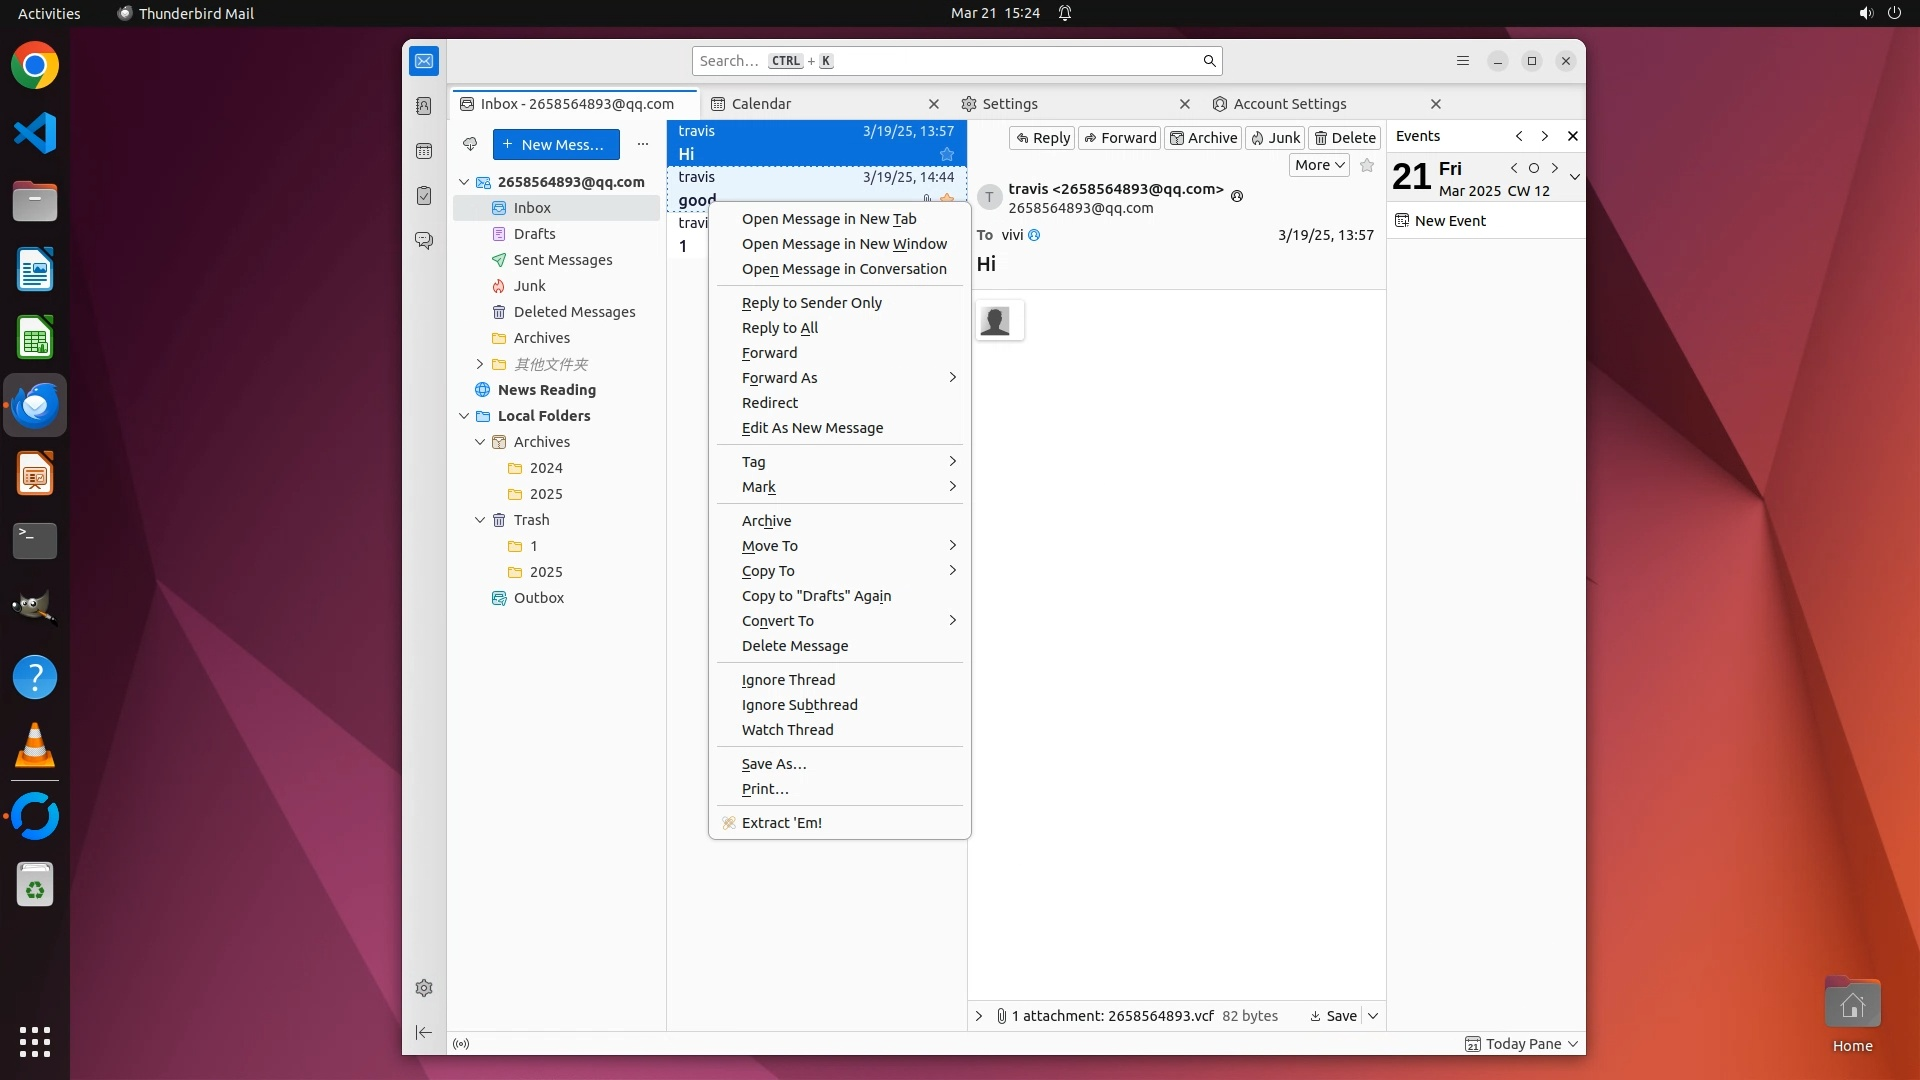This screenshot has width=1920, height=1080.
Task: Toggle the star in the message header
Action: (x=1367, y=165)
